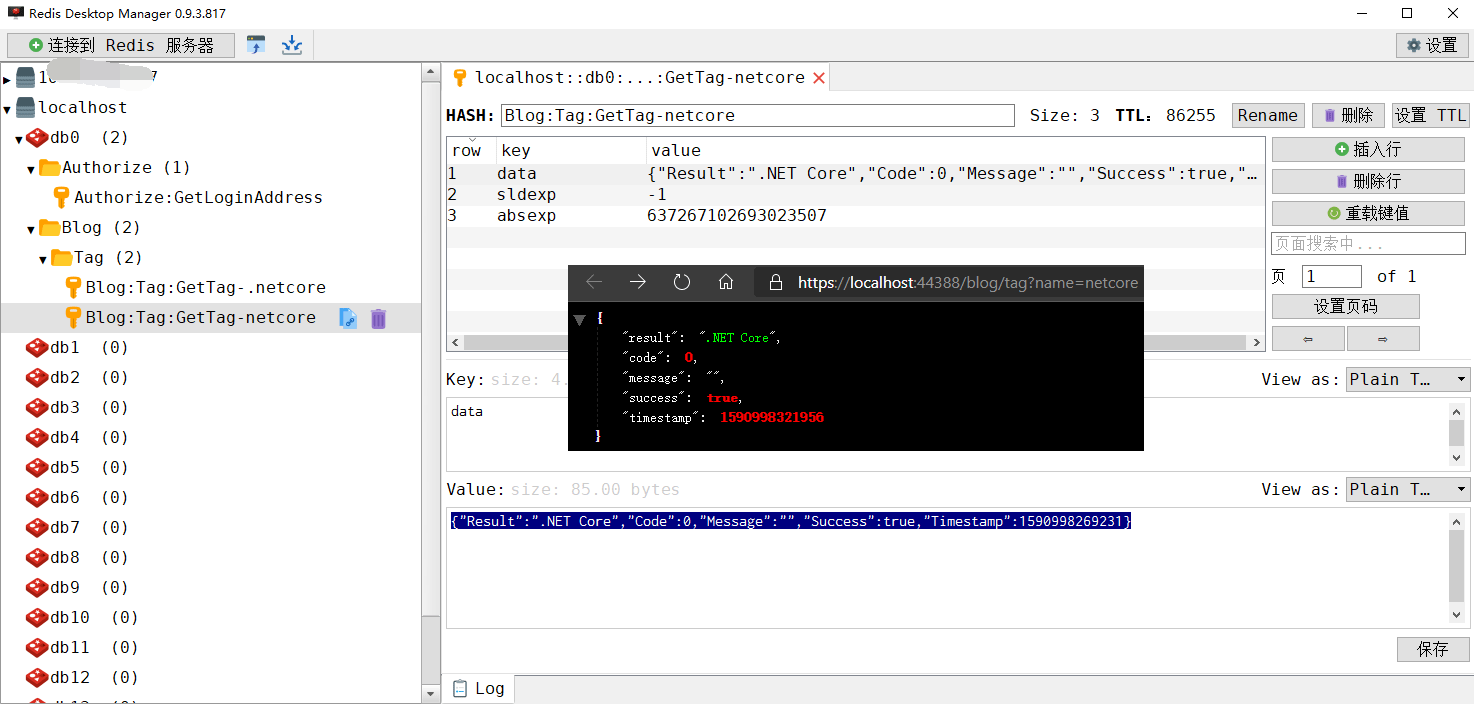This screenshot has height=704, width=1474.
Task: Click the browser back arrow
Action: 594,283
